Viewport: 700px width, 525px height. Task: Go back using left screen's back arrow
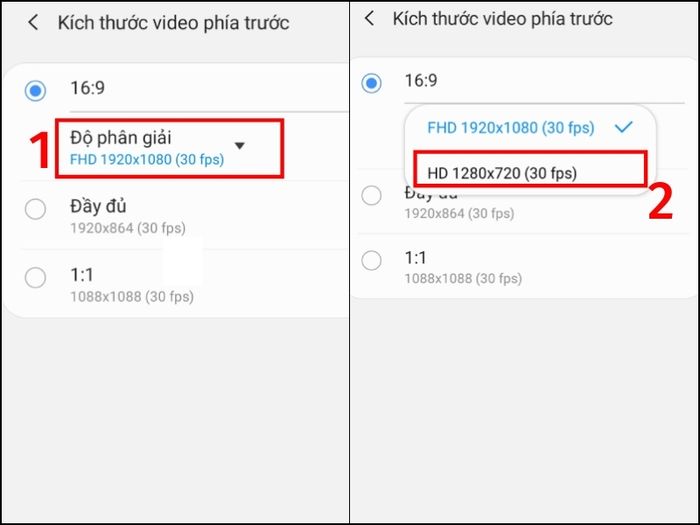tap(33, 22)
